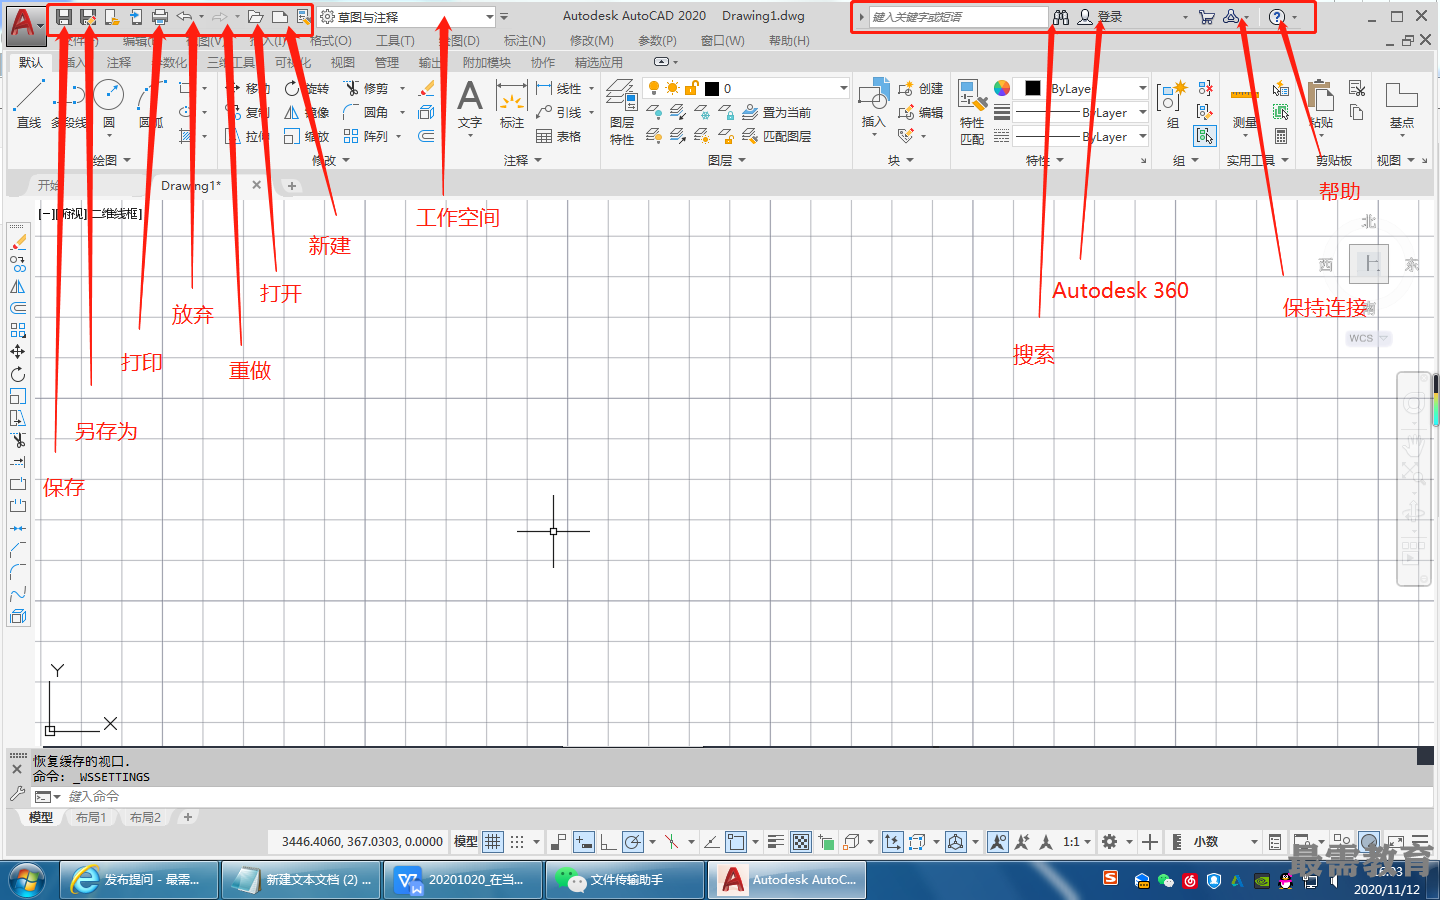Open the lineweight ByLayer dropdown
The width and height of the screenshot is (1440, 900).
click(x=1143, y=112)
